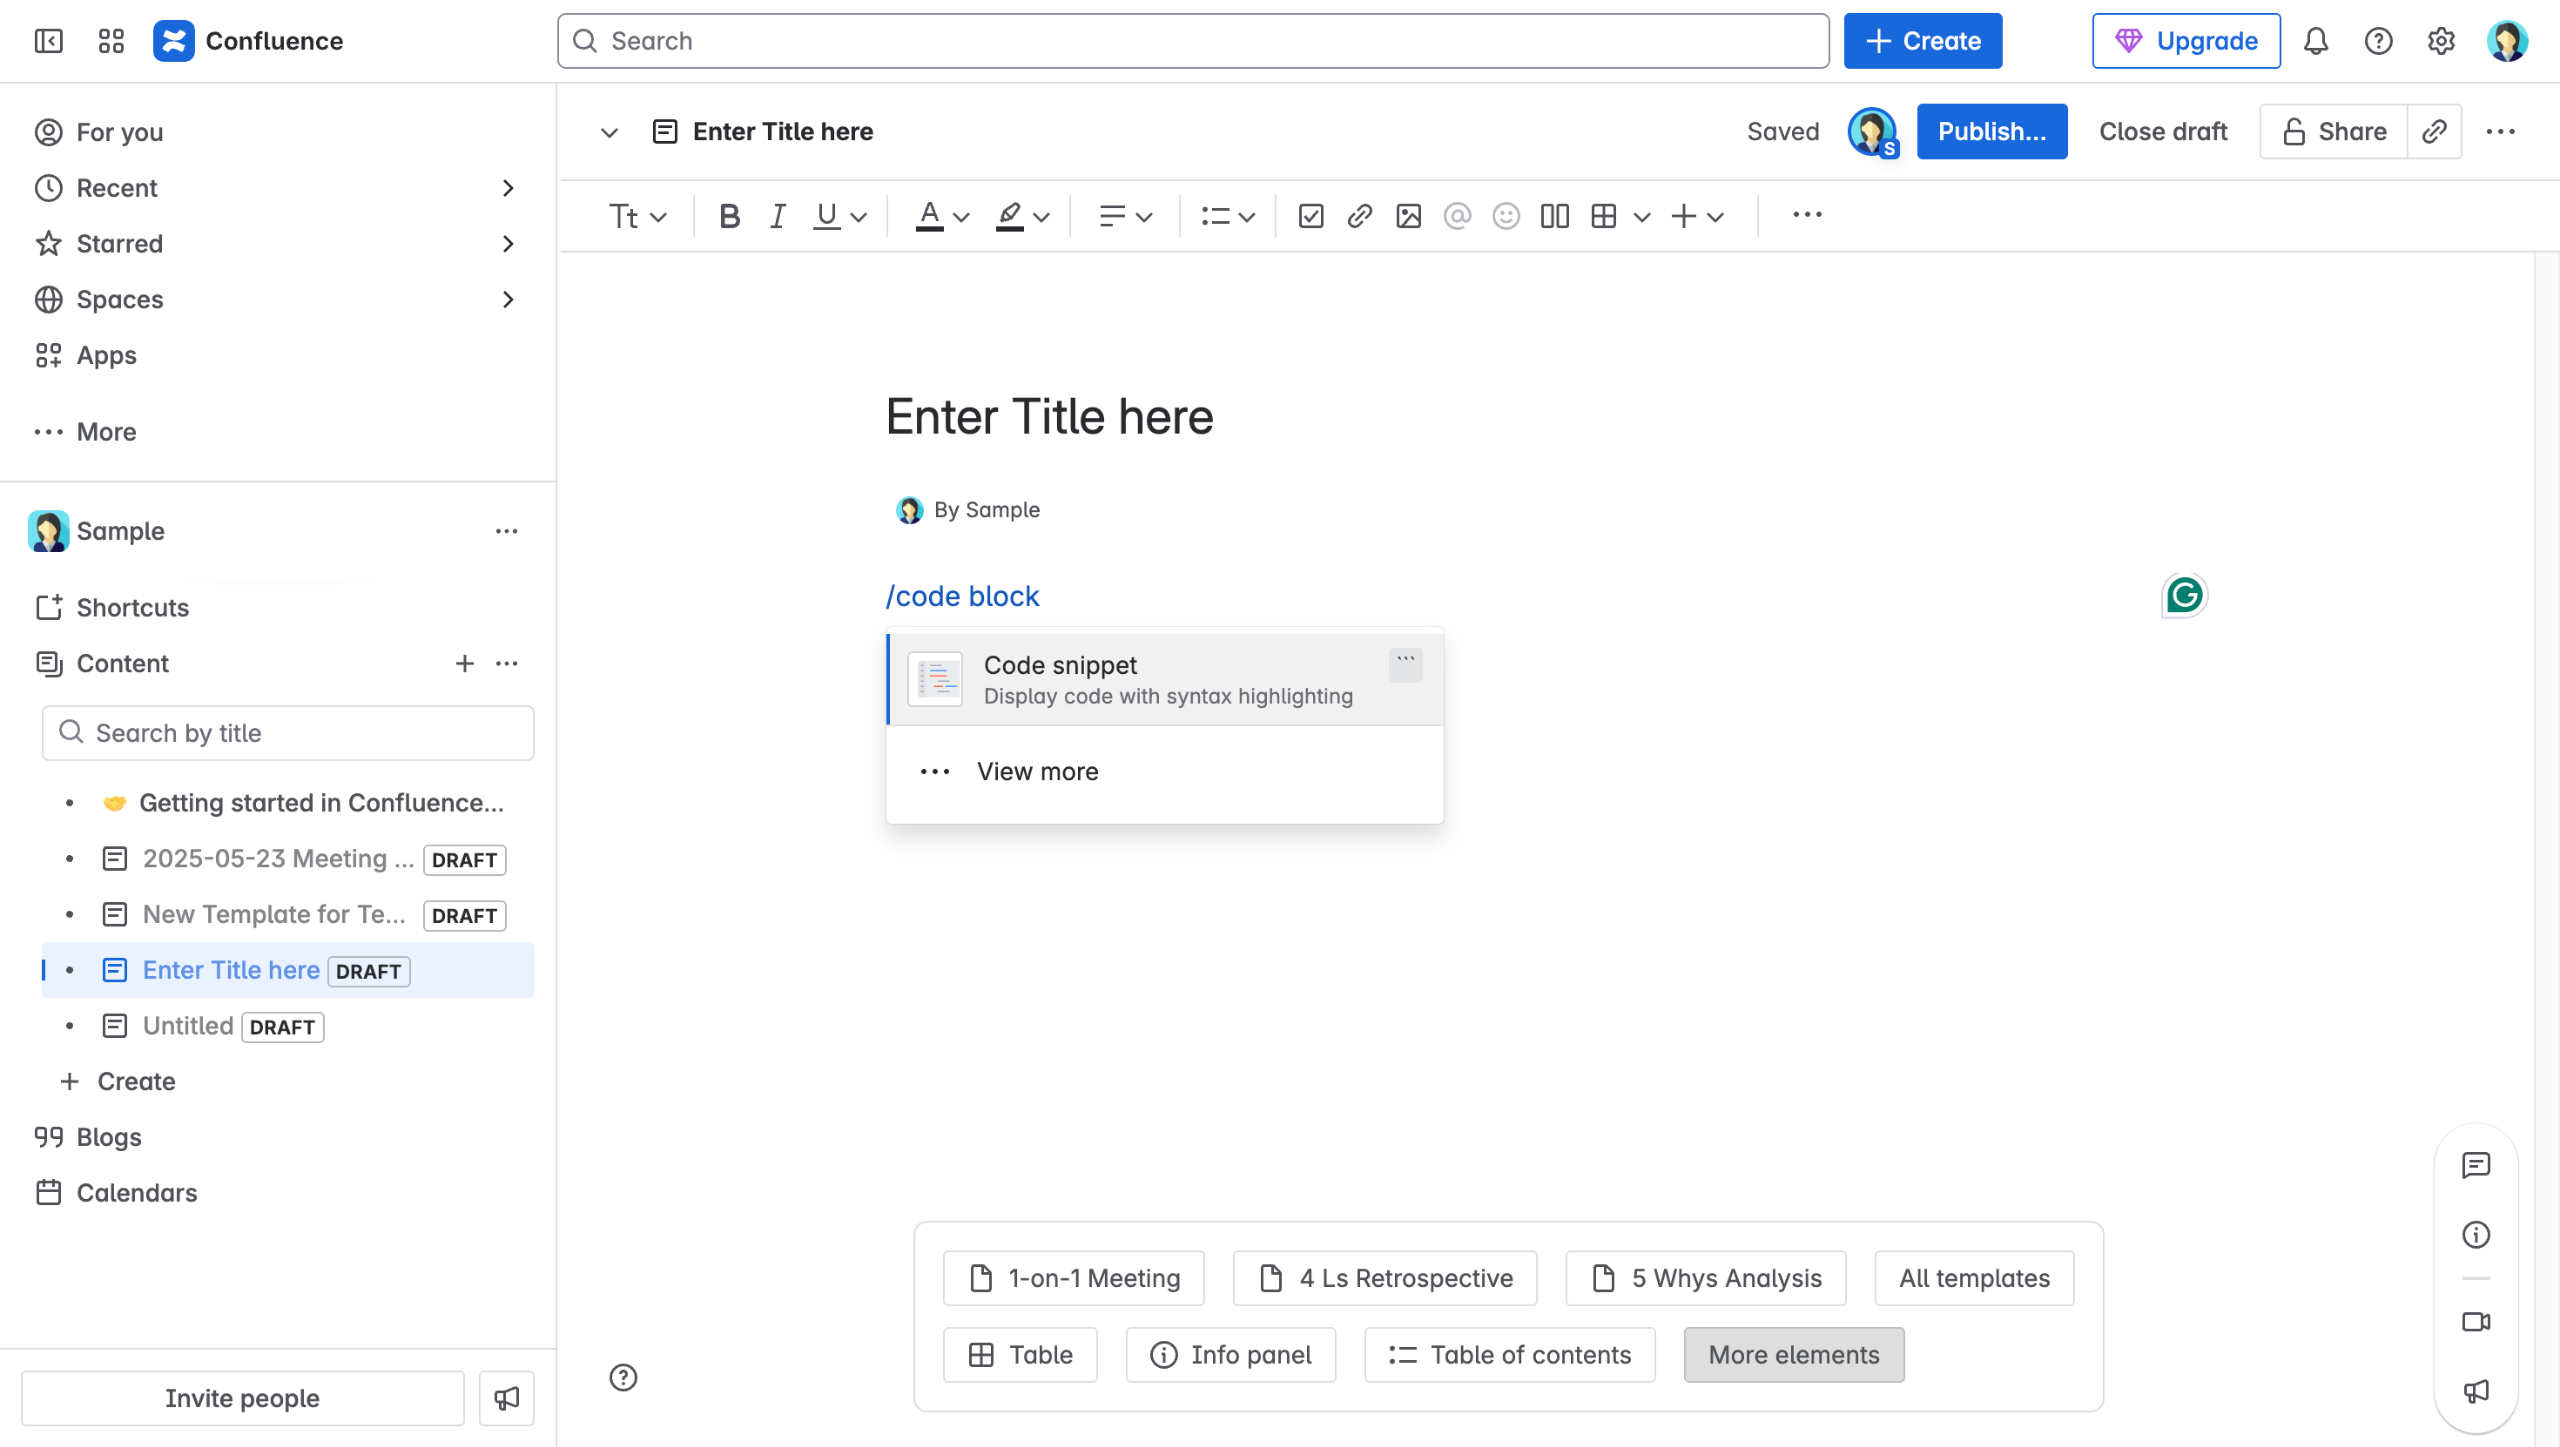Click the Publish button
The height and width of the screenshot is (1447, 2560).
tap(1991, 132)
